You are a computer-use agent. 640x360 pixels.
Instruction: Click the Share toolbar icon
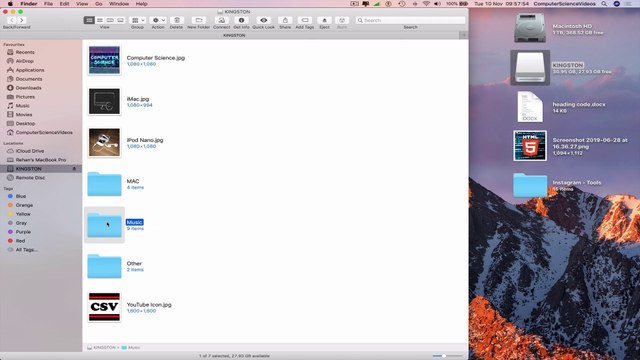pos(285,20)
